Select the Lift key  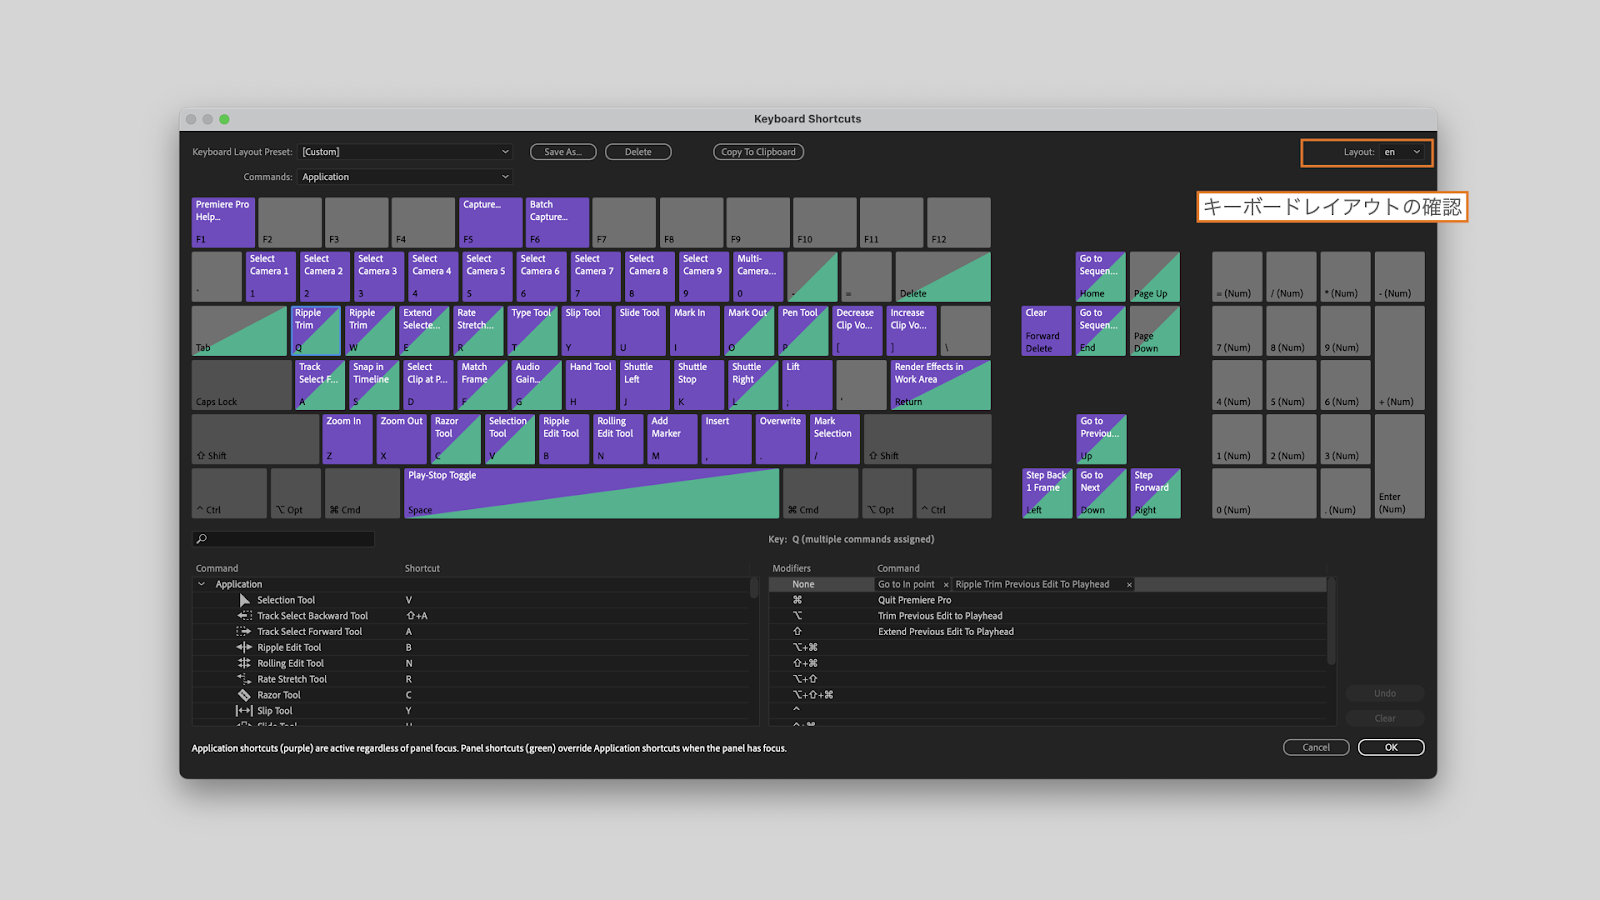(x=807, y=385)
